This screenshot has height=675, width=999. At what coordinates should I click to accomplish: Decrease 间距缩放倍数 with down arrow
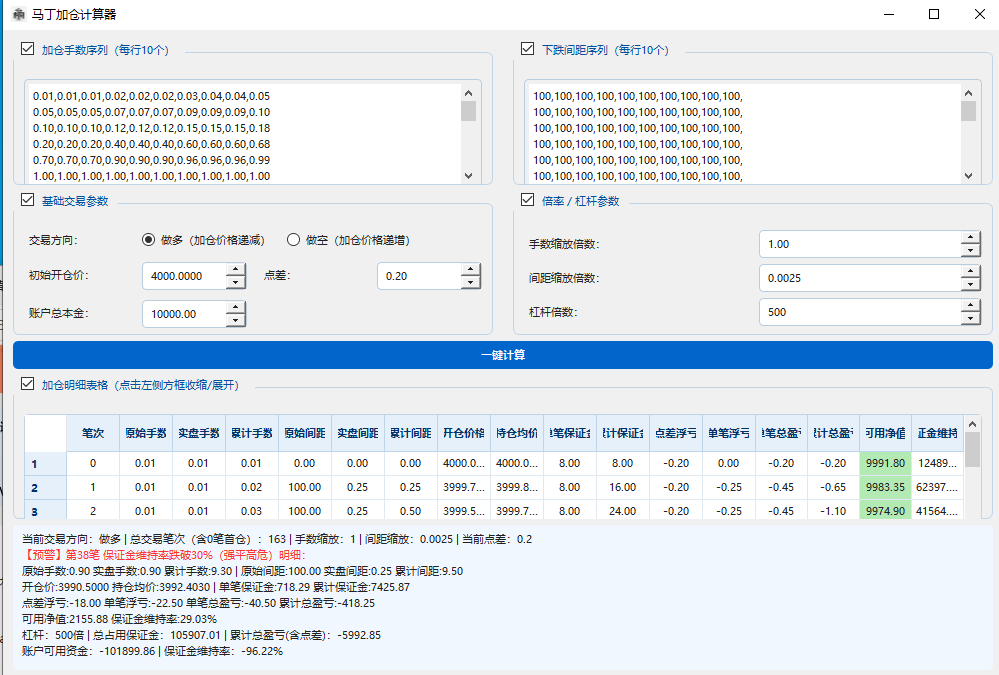(970, 285)
